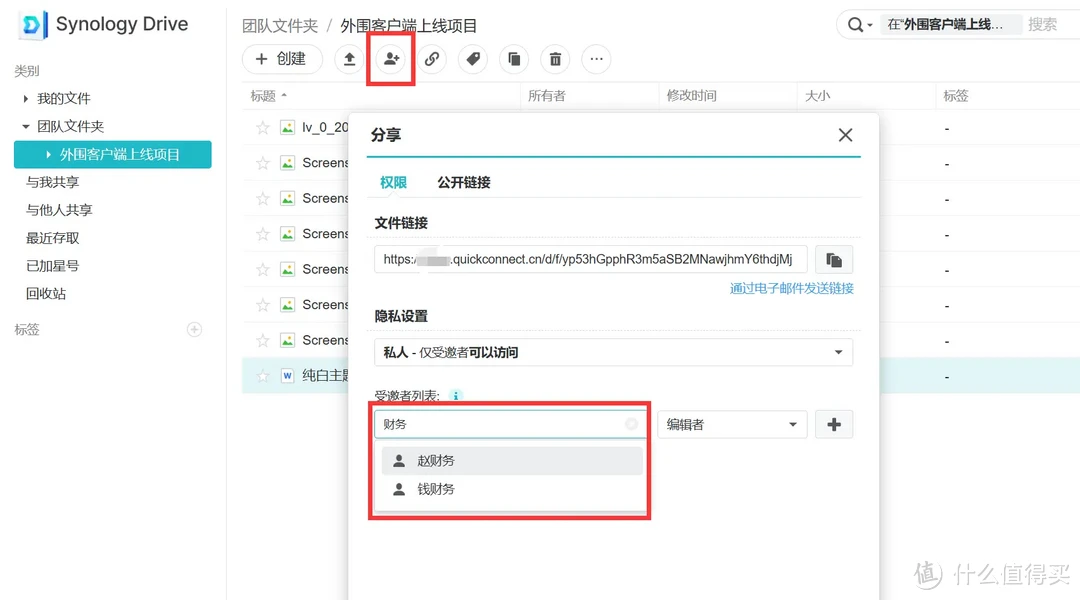Select the delete trash icon
This screenshot has height=600, width=1080.
554,59
